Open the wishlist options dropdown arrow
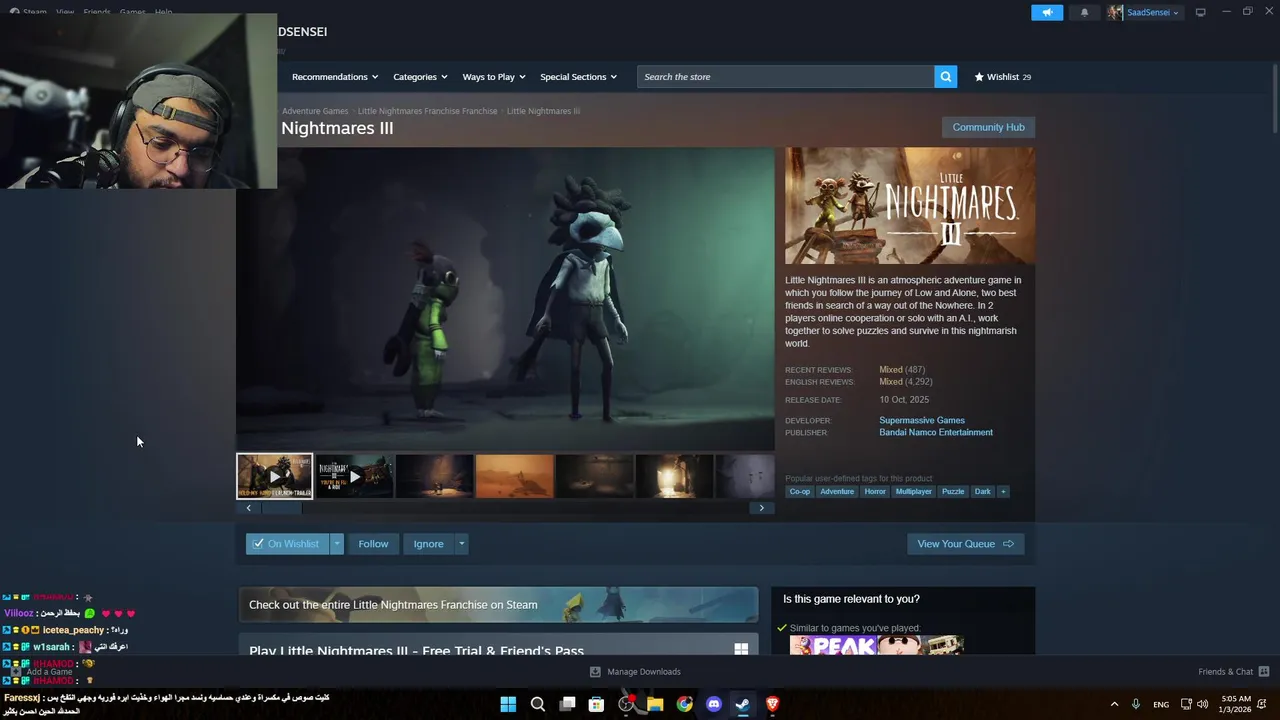1280x720 pixels. [337, 544]
